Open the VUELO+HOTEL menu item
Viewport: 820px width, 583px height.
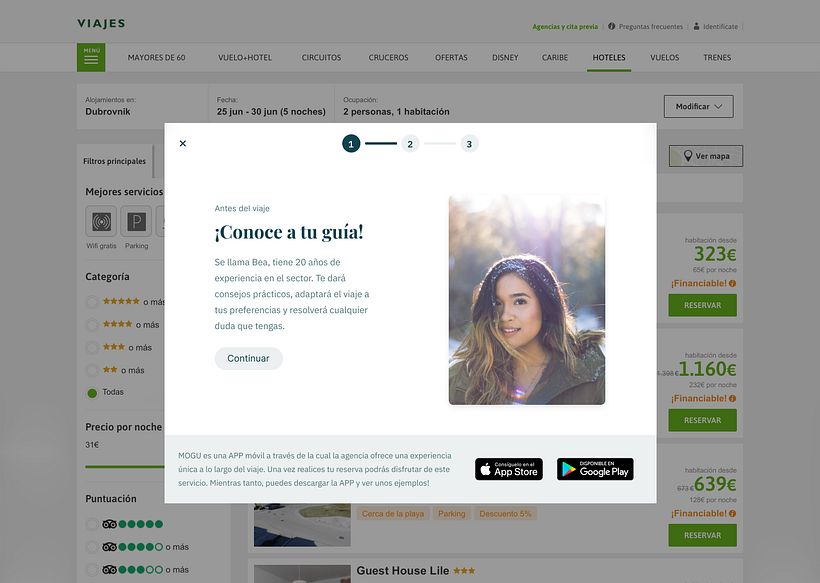[245, 58]
